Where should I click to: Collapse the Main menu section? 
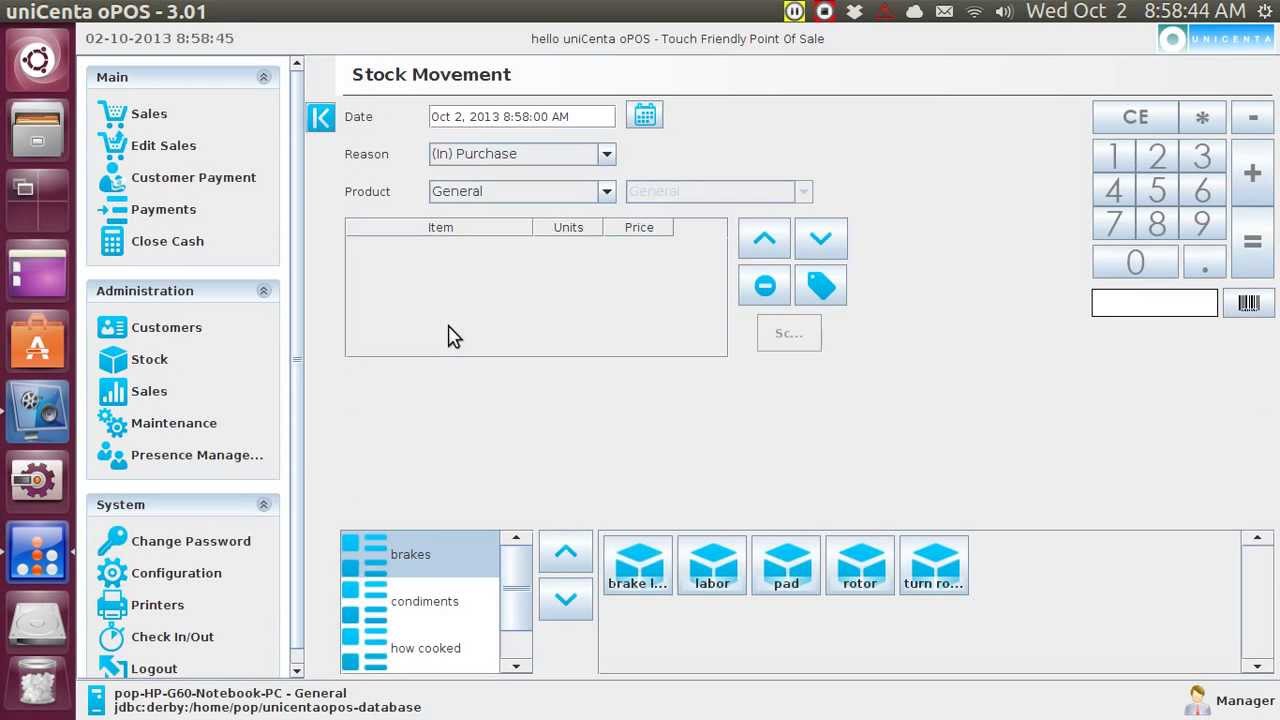coord(264,77)
